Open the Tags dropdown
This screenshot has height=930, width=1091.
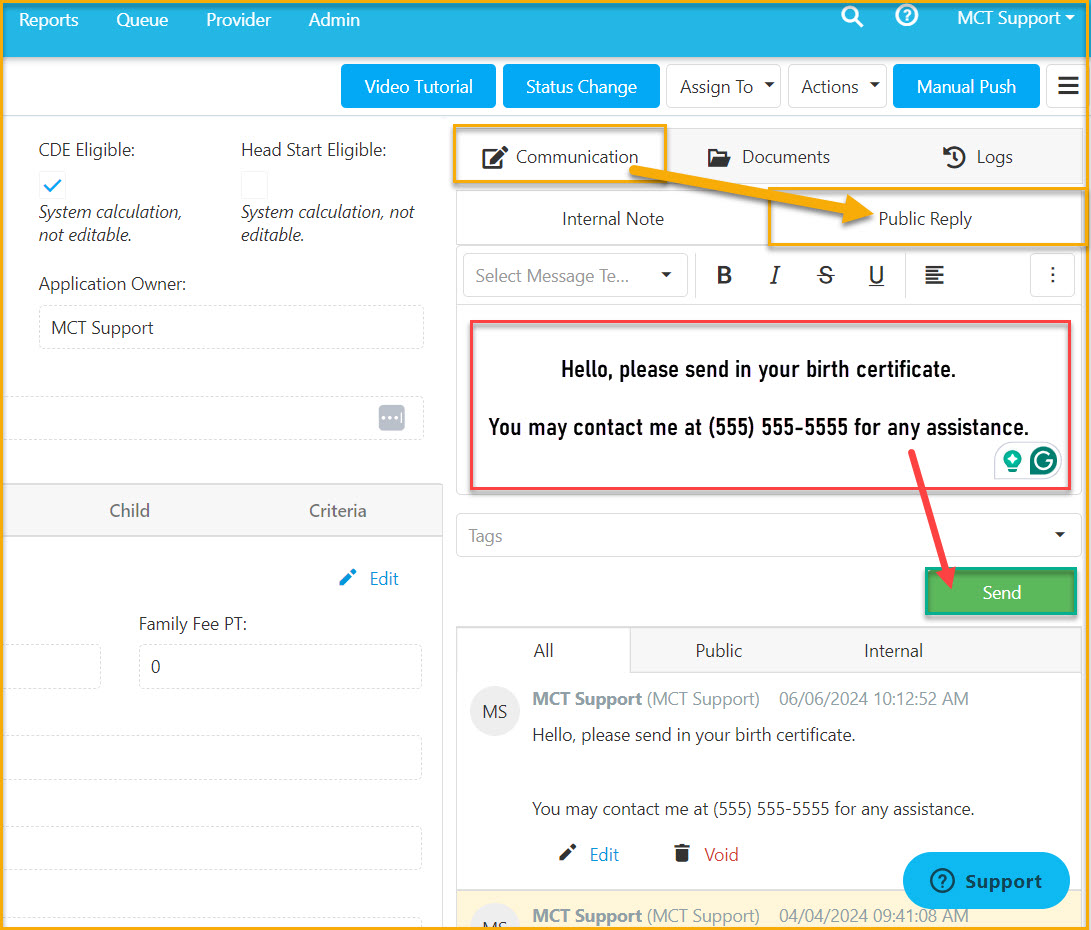point(768,535)
